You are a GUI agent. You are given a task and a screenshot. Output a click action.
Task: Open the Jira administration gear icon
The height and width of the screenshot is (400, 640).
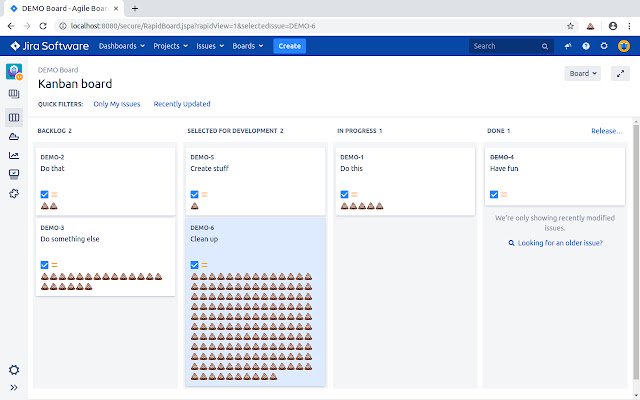pyautogui.click(x=604, y=46)
